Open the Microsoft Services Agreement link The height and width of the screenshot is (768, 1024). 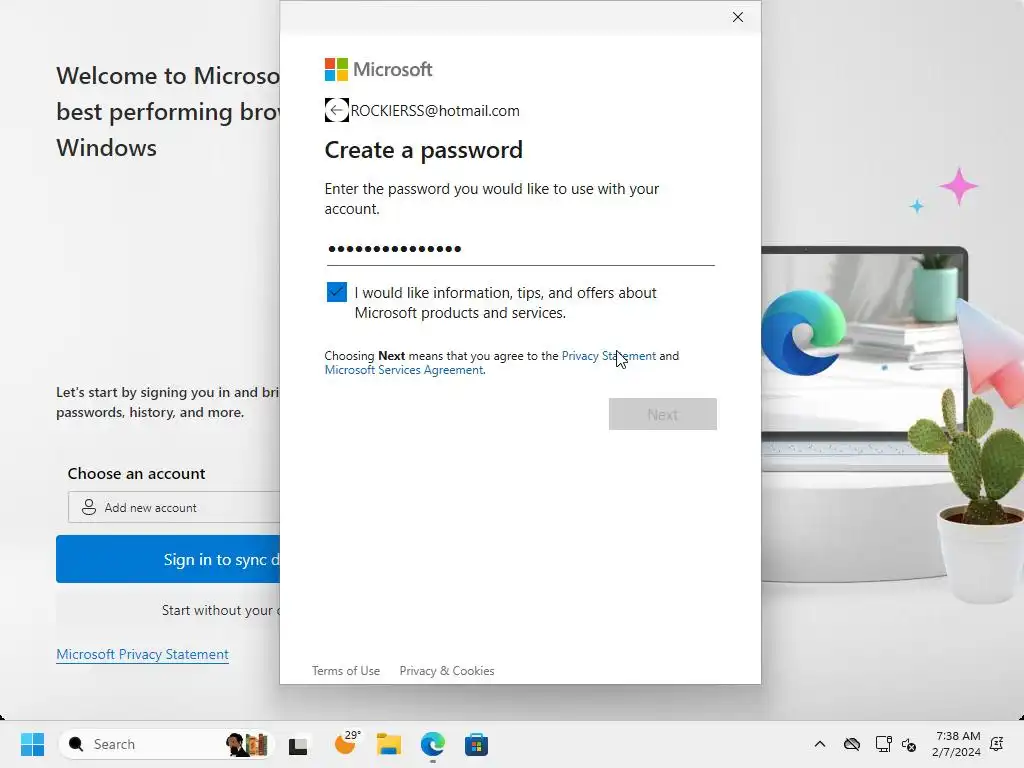404,370
